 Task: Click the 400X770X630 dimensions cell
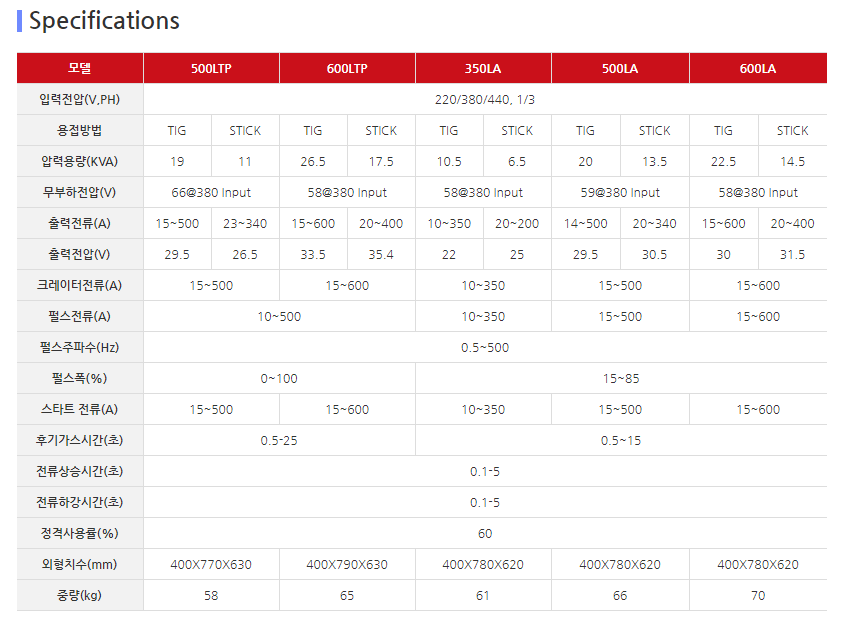[211, 564]
